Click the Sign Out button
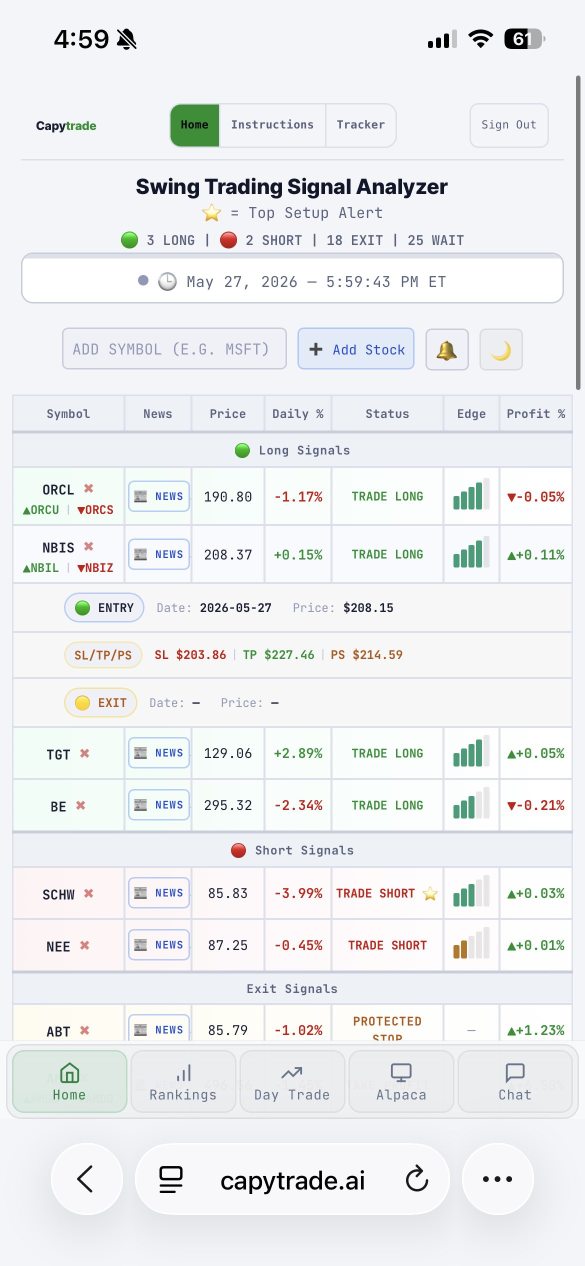The height and width of the screenshot is (1266, 585). pyautogui.click(x=509, y=125)
